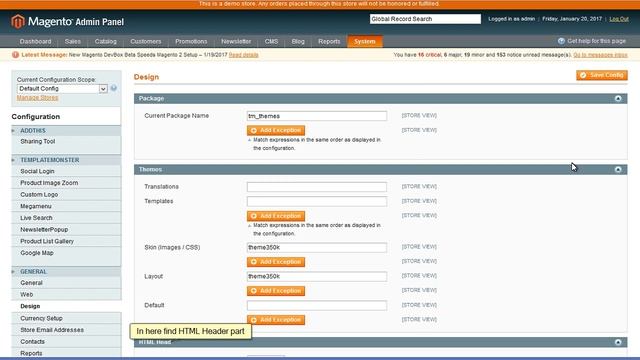
Task: Open the Sales menu
Action: [73, 41]
